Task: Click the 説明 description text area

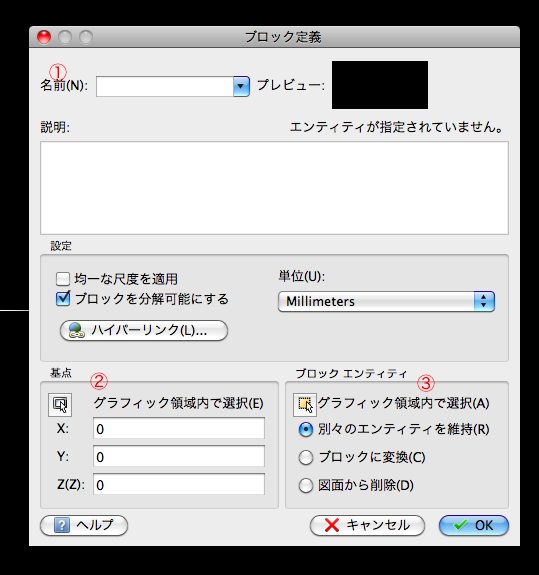Action: point(274,188)
